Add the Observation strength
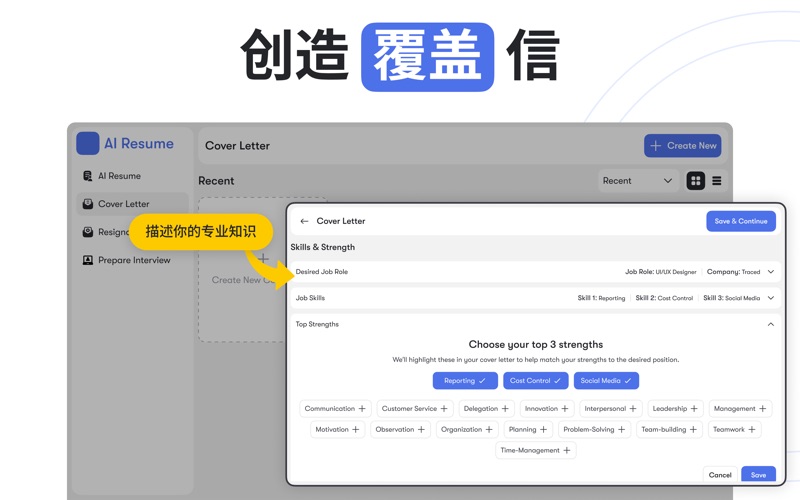This screenshot has width=800, height=500. point(401,430)
